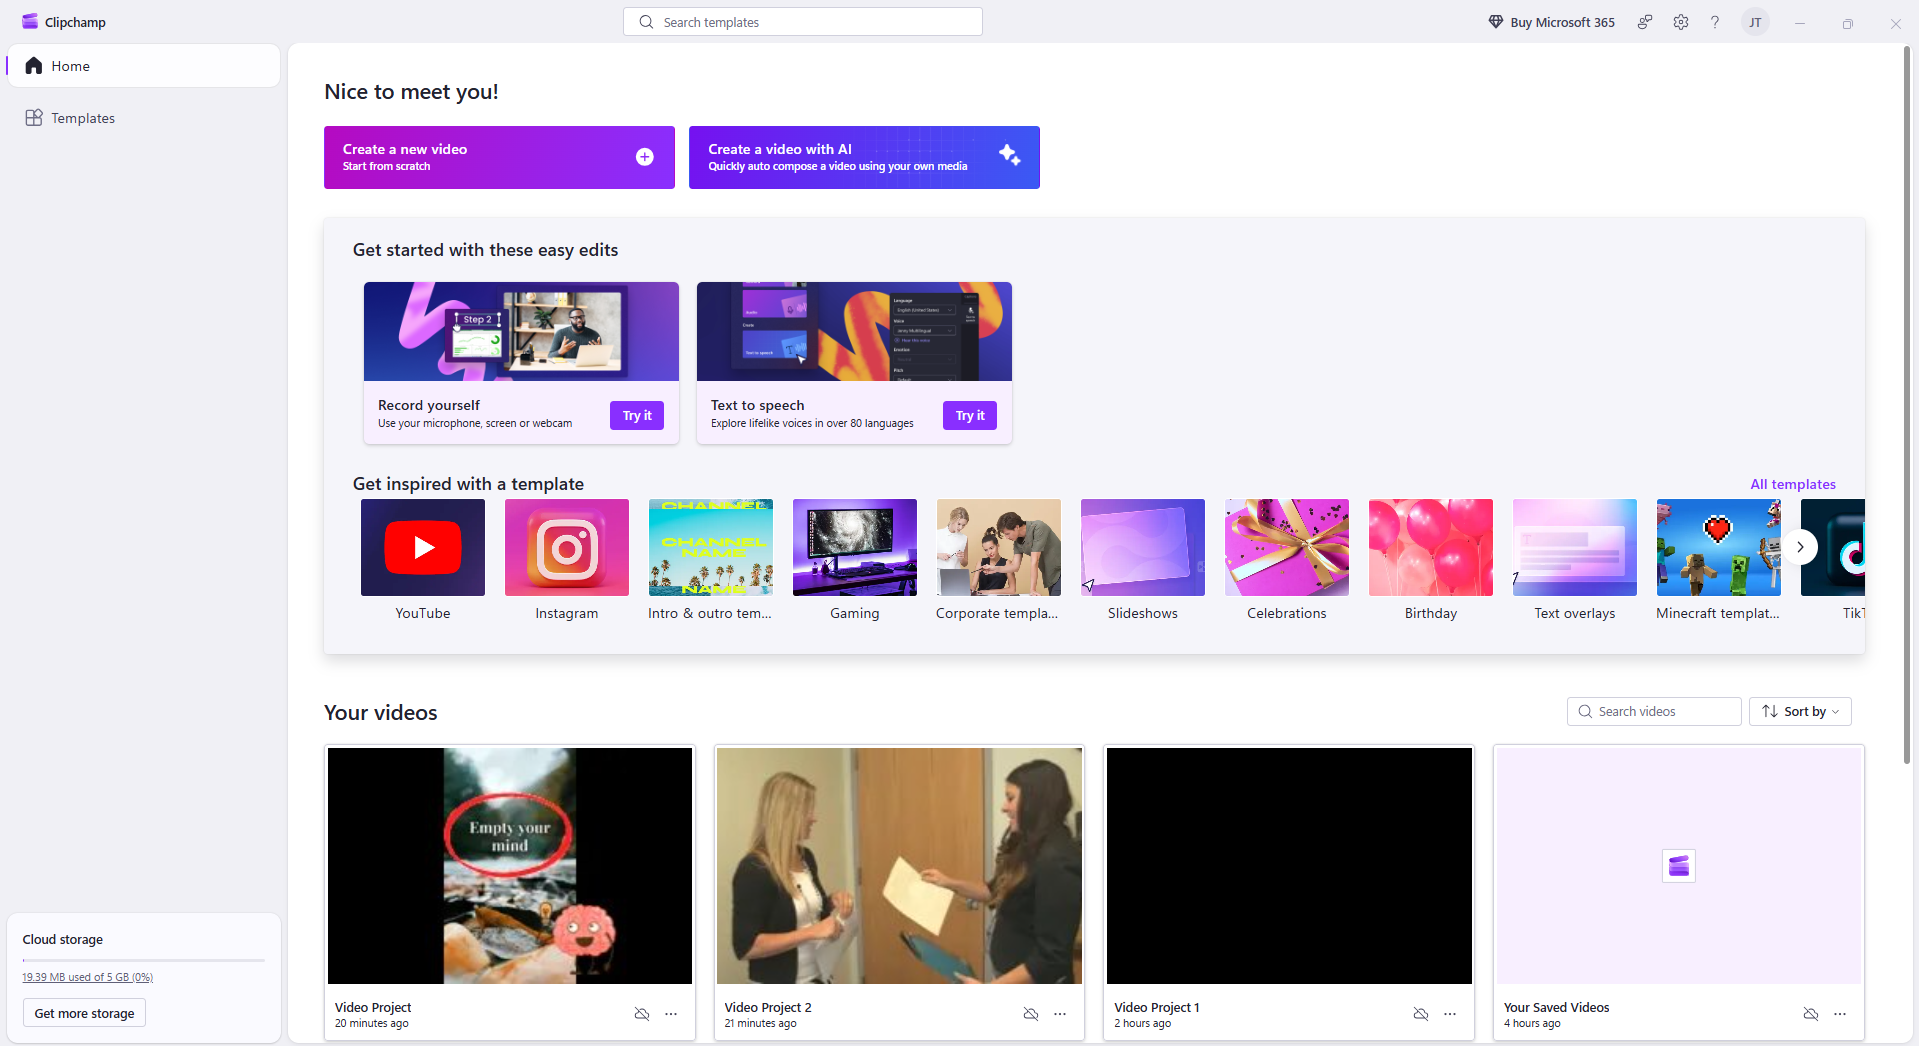Viewport: 1919px width, 1046px height.
Task: Click the Templates grid icon in sidebar
Action: (34, 118)
